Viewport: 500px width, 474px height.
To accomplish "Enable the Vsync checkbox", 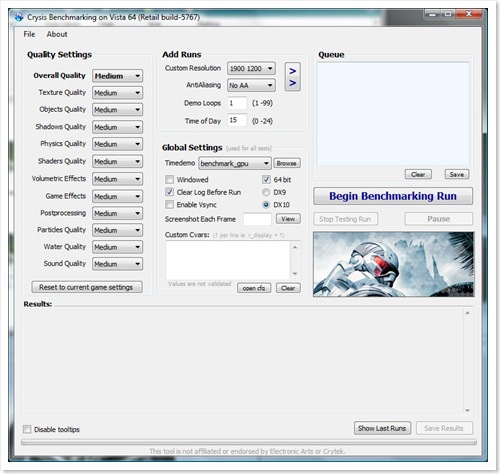I will (169, 204).
